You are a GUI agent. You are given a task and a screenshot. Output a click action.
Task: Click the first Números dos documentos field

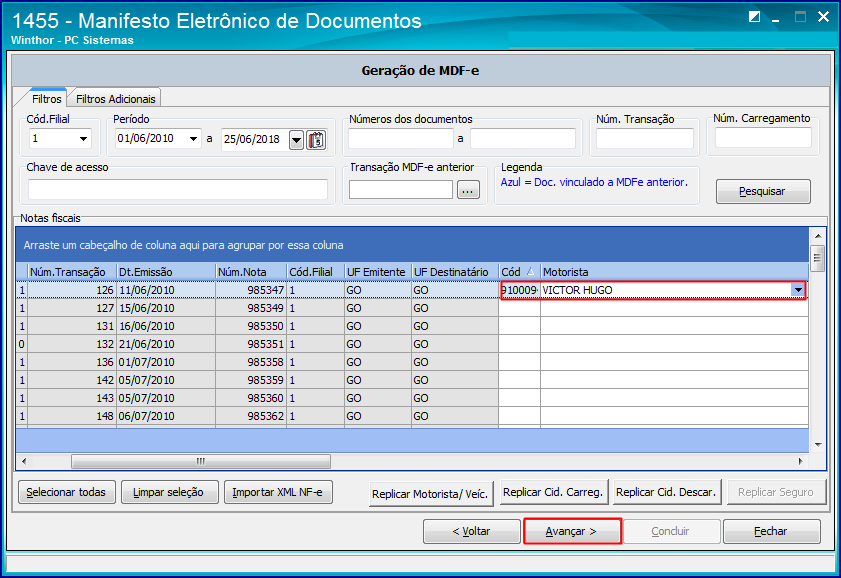point(401,138)
